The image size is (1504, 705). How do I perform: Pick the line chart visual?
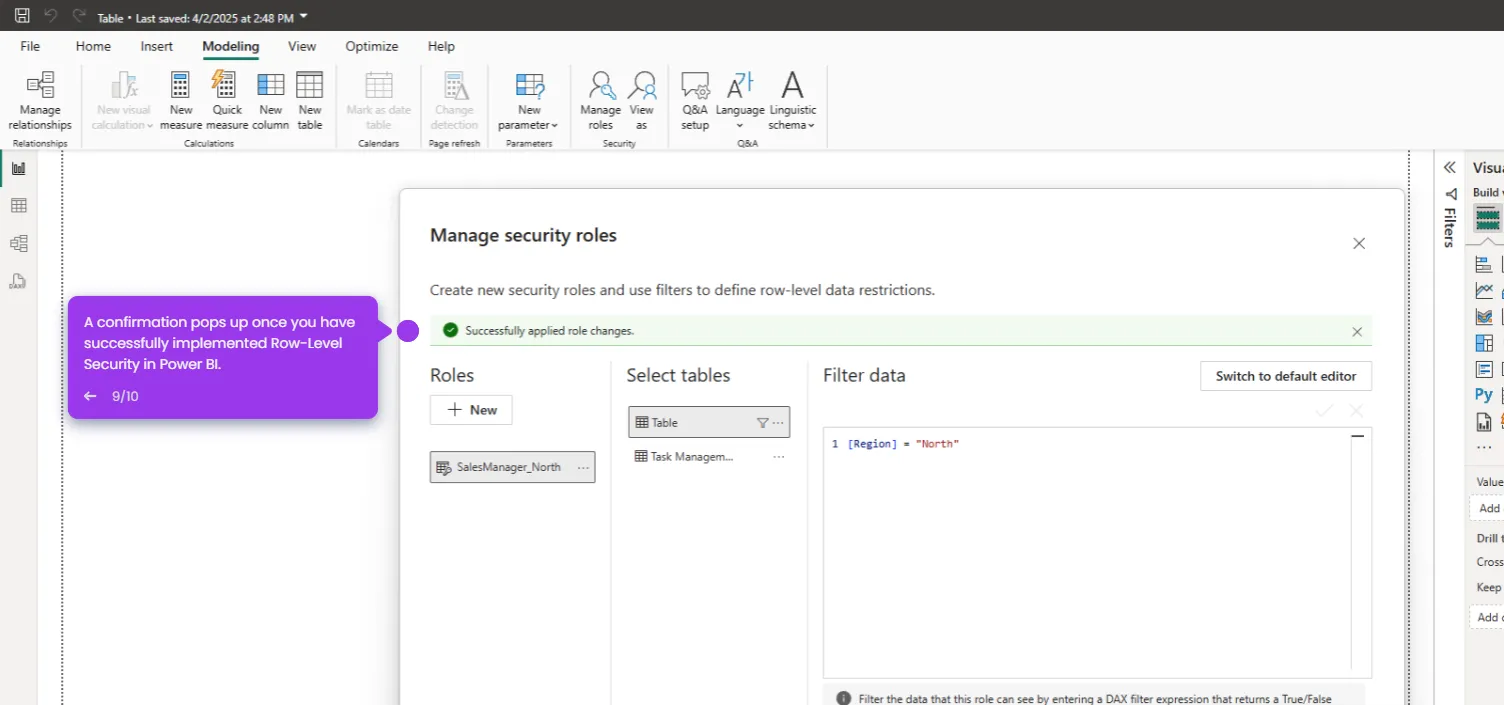click(1484, 290)
